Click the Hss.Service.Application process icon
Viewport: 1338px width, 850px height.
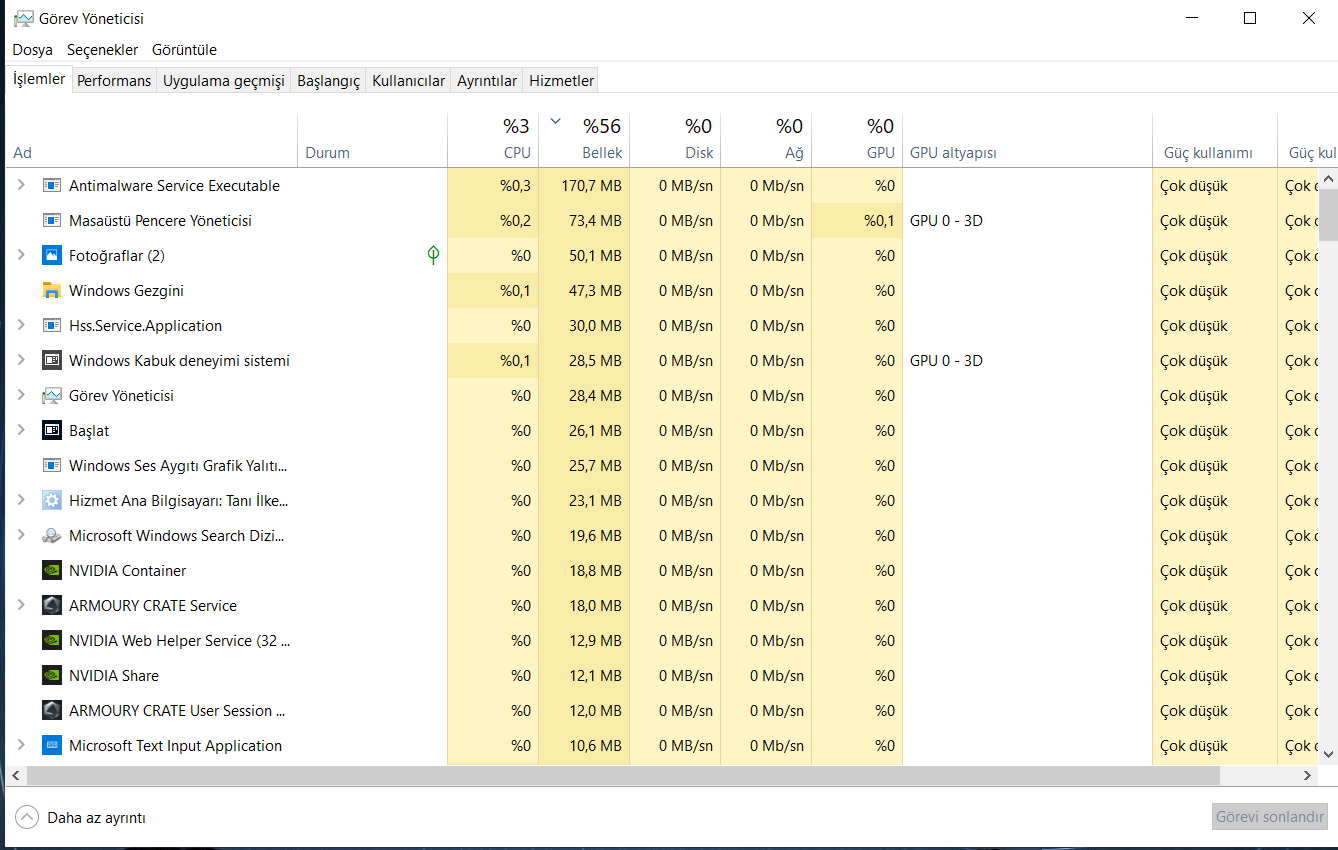pos(52,326)
